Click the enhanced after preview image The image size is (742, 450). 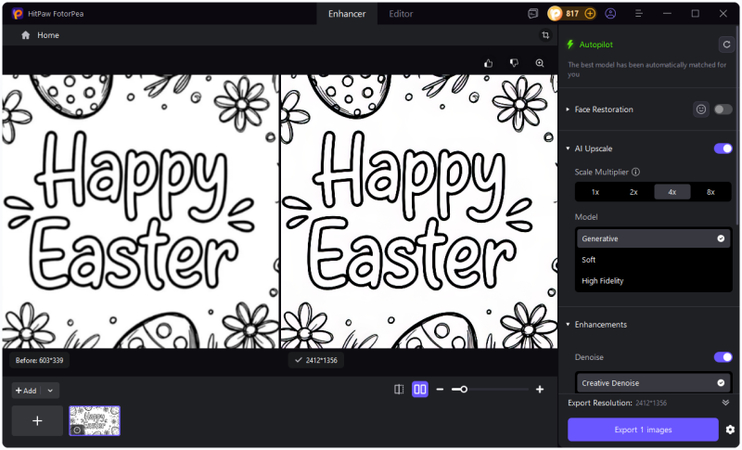[419, 212]
